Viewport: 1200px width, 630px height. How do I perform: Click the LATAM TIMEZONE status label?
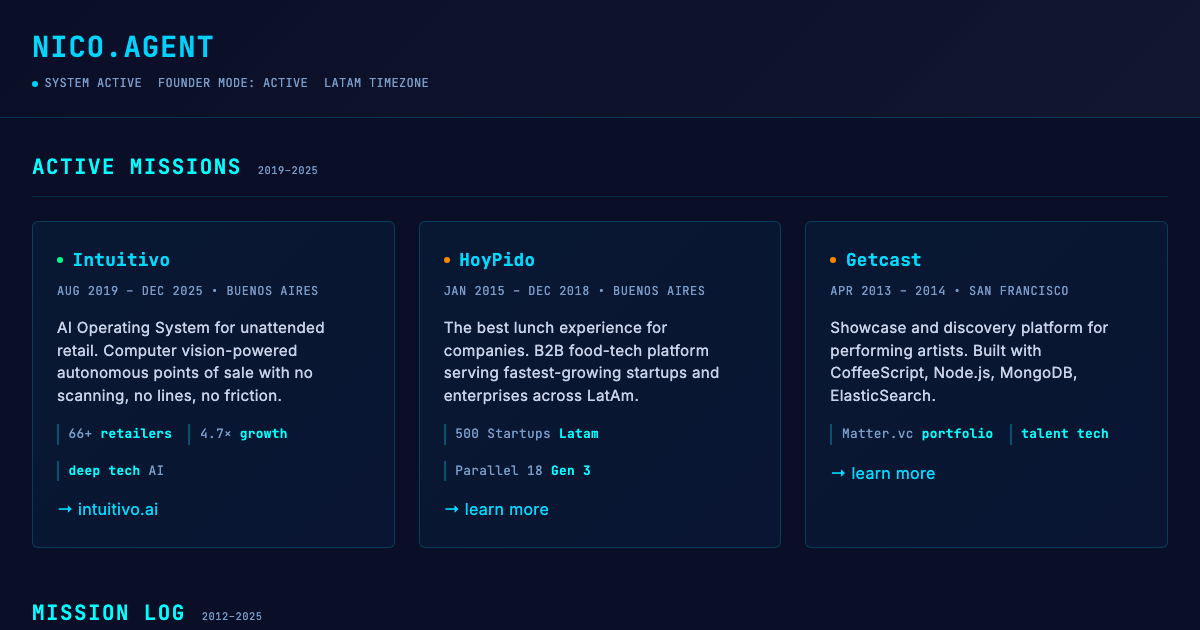click(376, 83)
